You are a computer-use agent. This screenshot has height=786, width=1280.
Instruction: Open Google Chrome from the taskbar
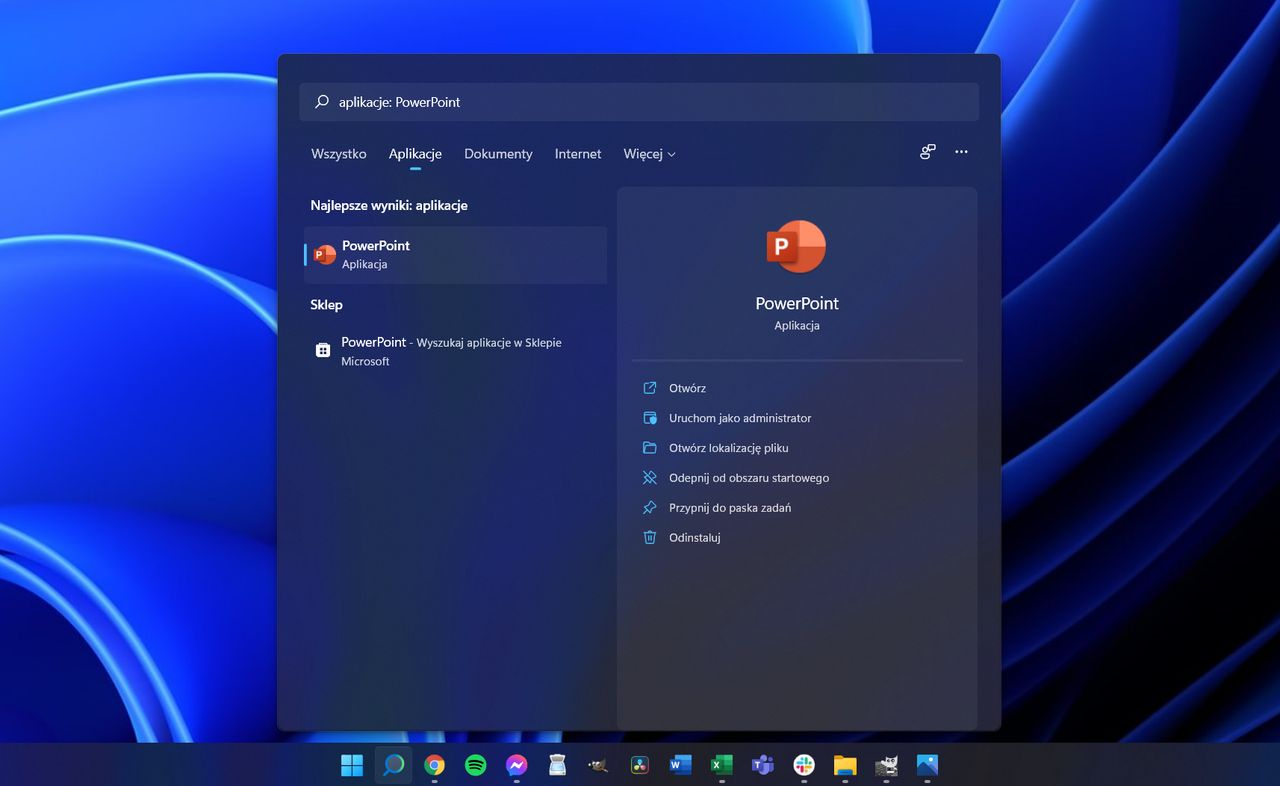pyautogui.click(x=434, y=765)
